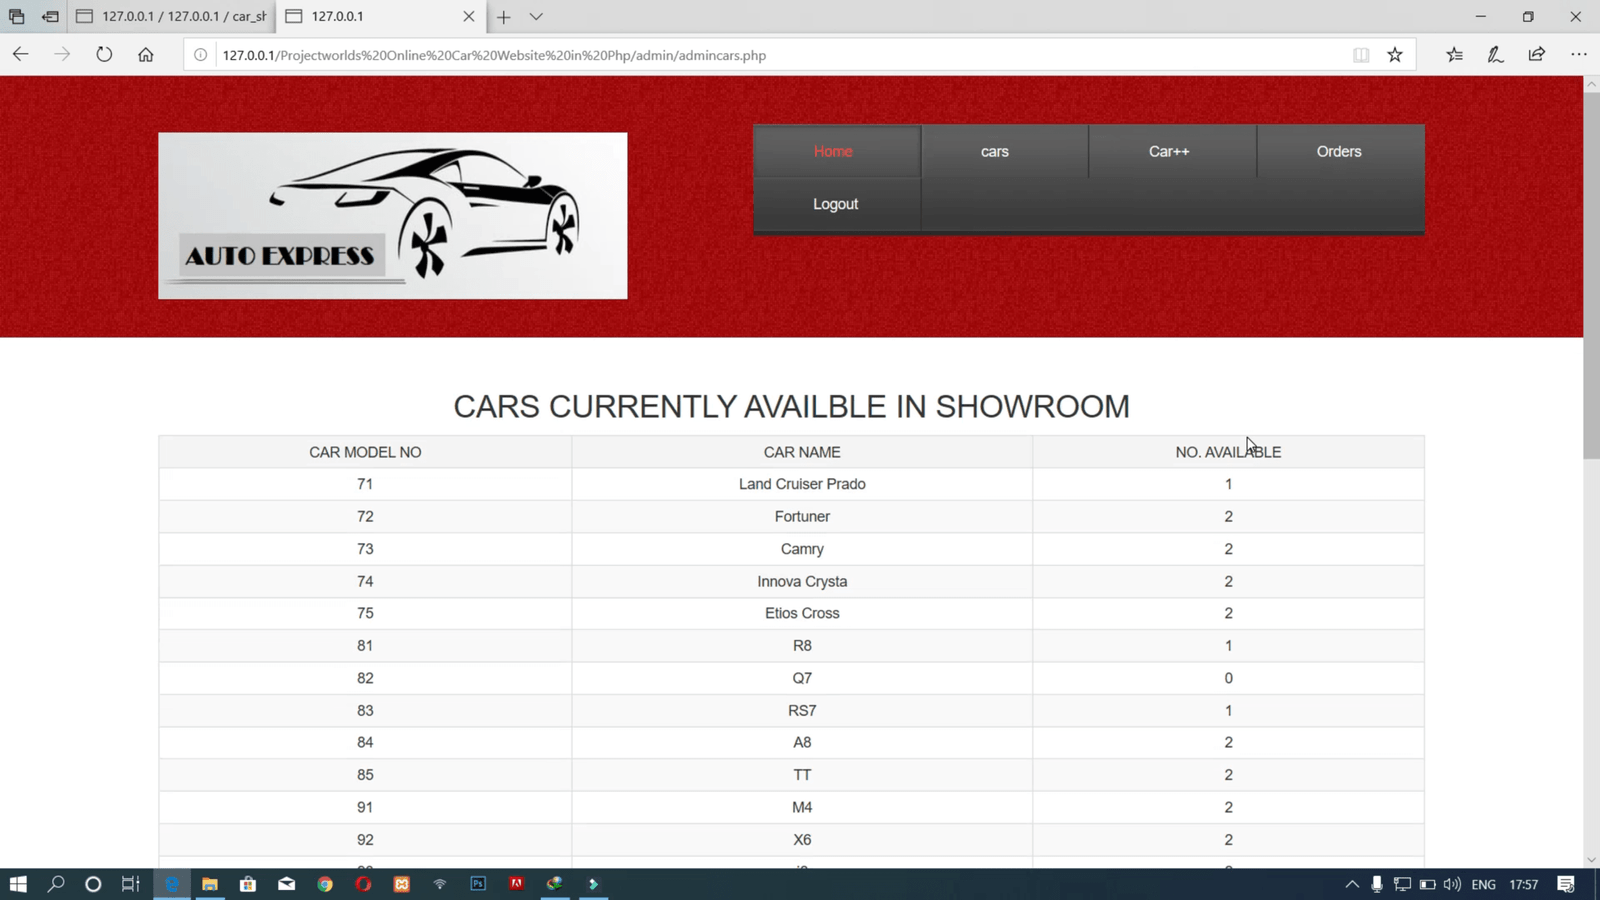1600x900 pixels.
Task: Click the Logout link
Action: point(835,204)
